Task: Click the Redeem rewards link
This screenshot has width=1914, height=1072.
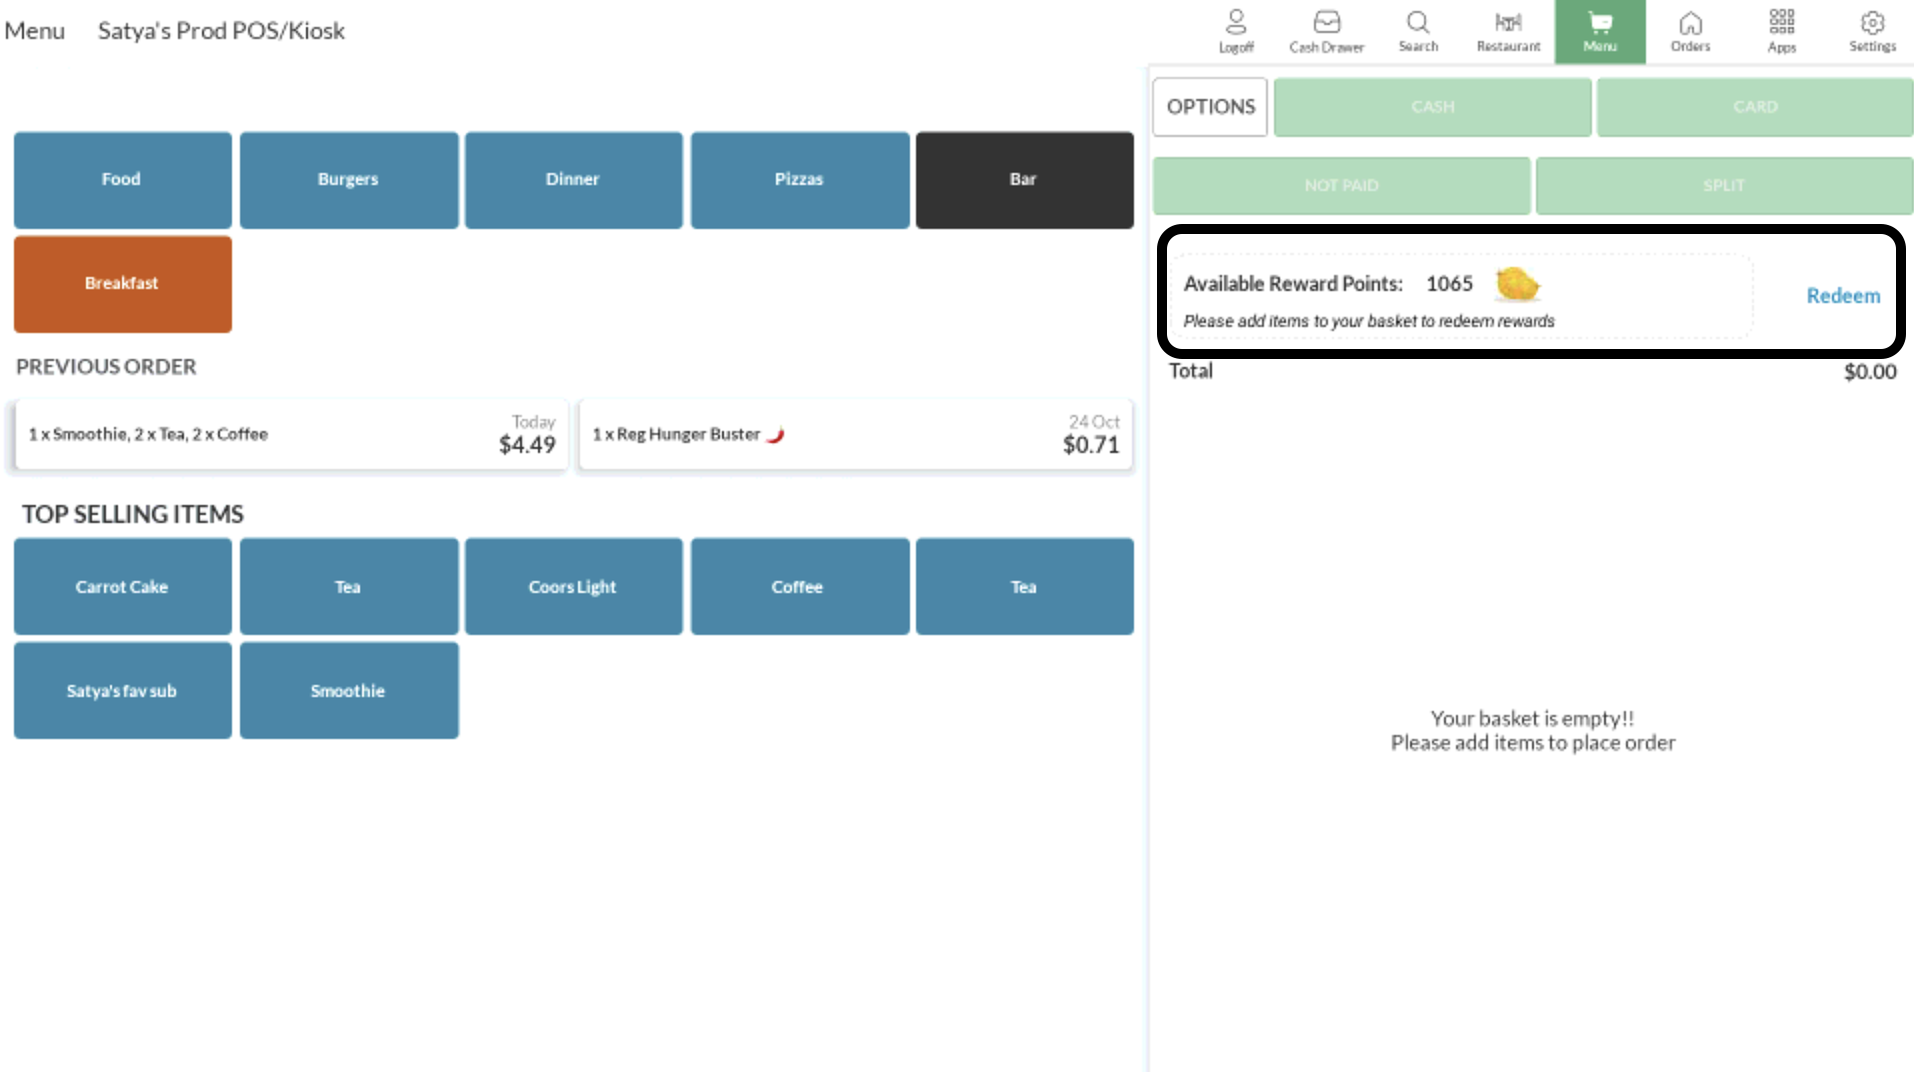Action: click(x=1842, y=296)
